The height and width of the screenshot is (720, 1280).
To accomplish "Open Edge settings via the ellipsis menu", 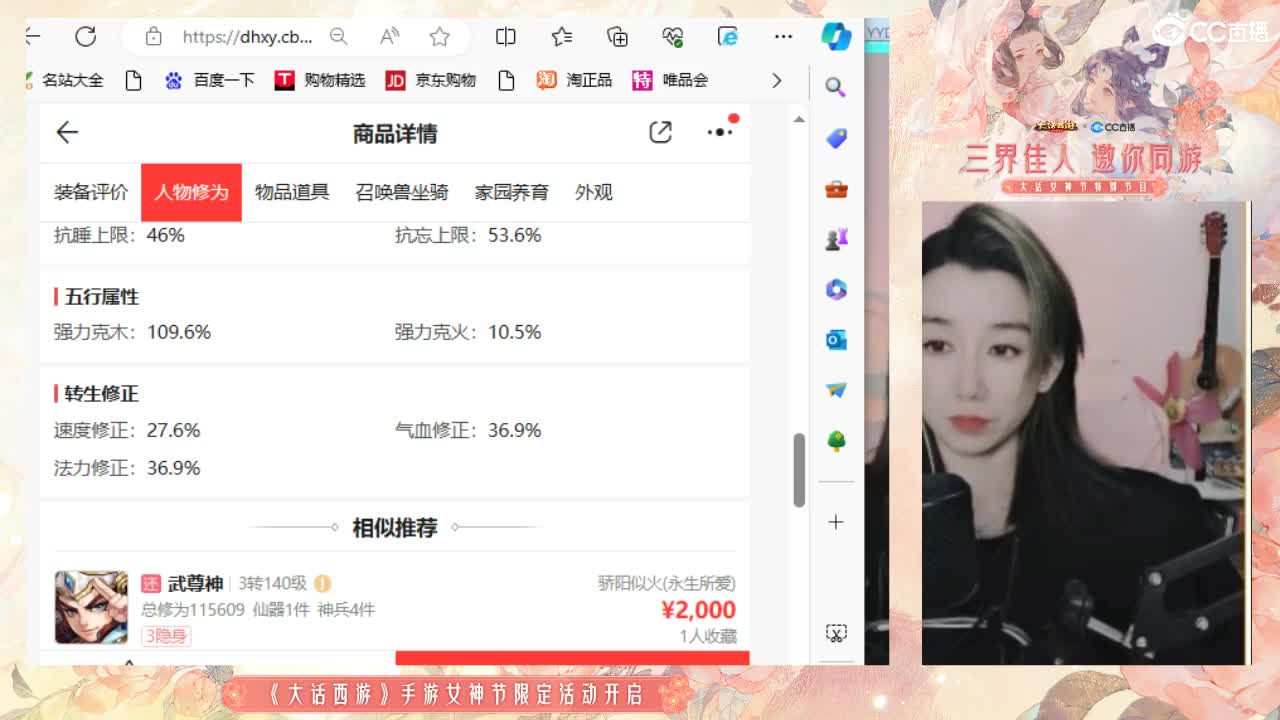I will [x=784, y=36].
